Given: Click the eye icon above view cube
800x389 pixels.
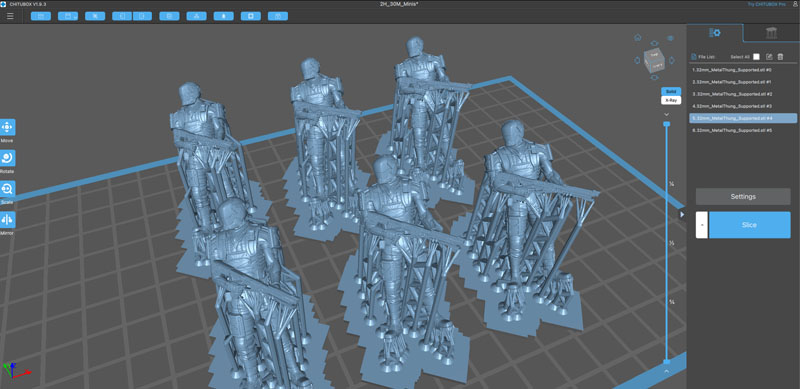Looking at the screenshot, I should click(x=654, y=43).
